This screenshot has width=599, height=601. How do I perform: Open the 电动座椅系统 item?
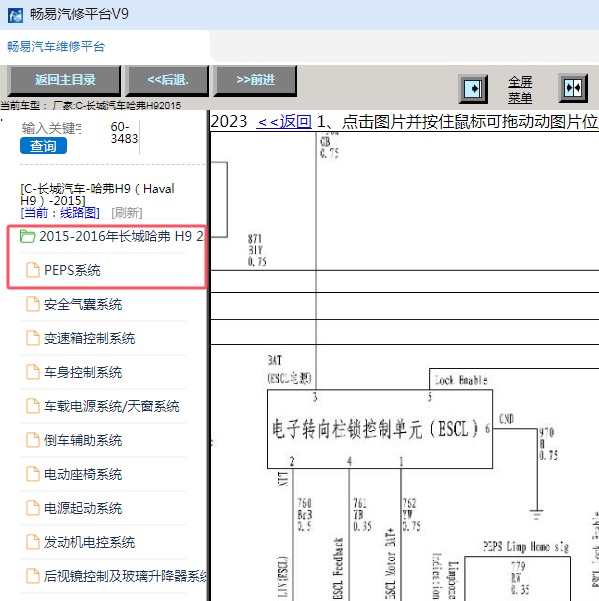point(83,475)
